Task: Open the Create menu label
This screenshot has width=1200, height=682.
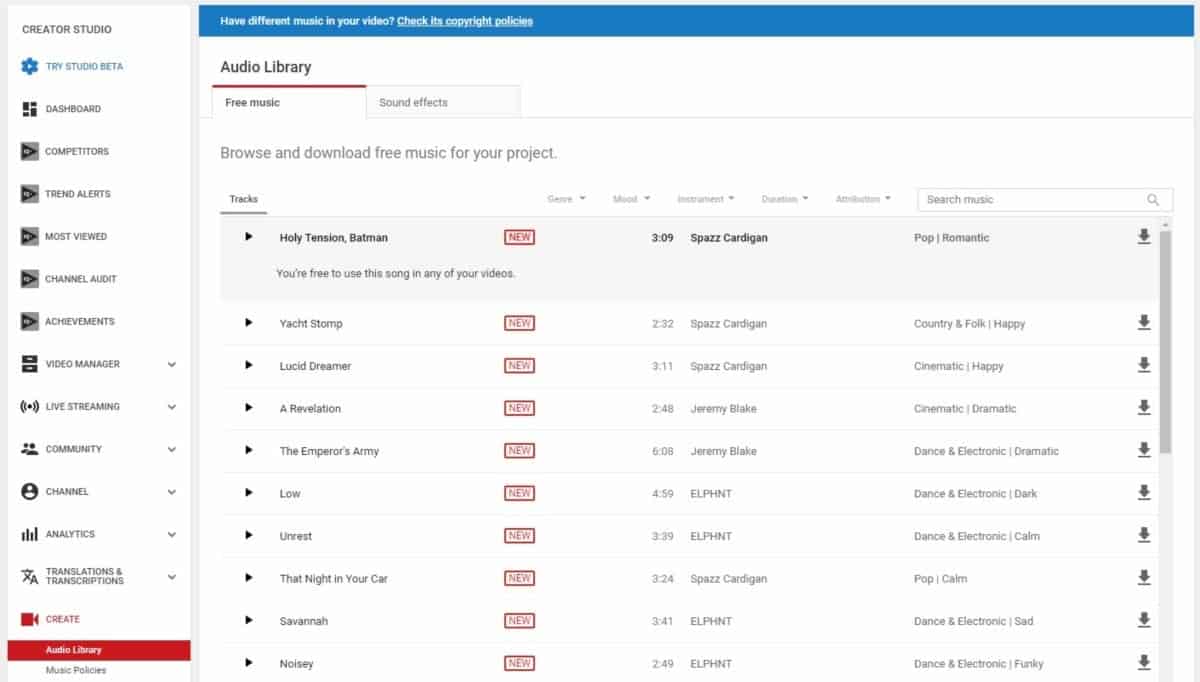Action: [63, 619]
